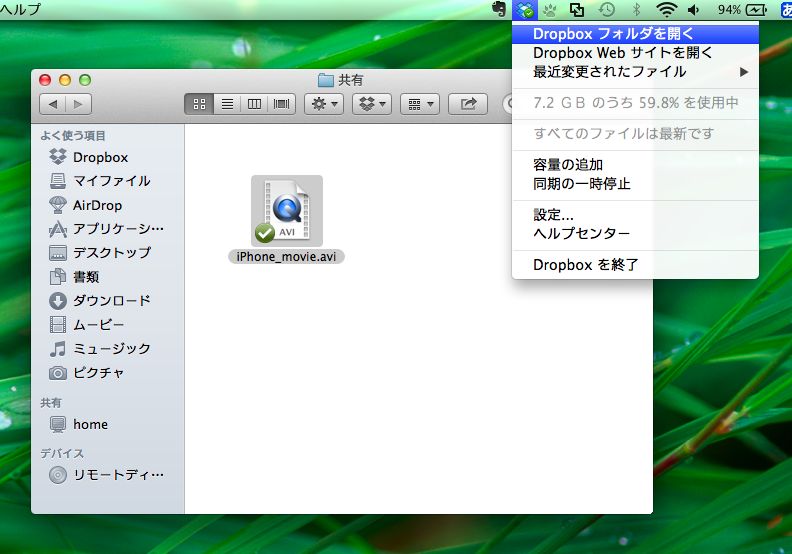Screen dimensions: 792x554
Task: Click the デバイス sidebar header
Action: (62, 454)
